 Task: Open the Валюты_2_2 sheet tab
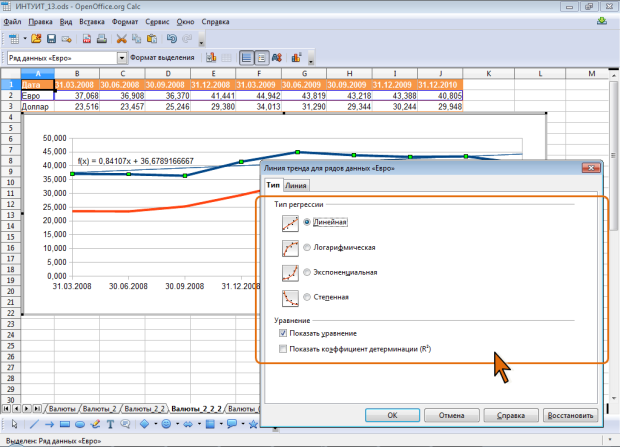[144, 409]
